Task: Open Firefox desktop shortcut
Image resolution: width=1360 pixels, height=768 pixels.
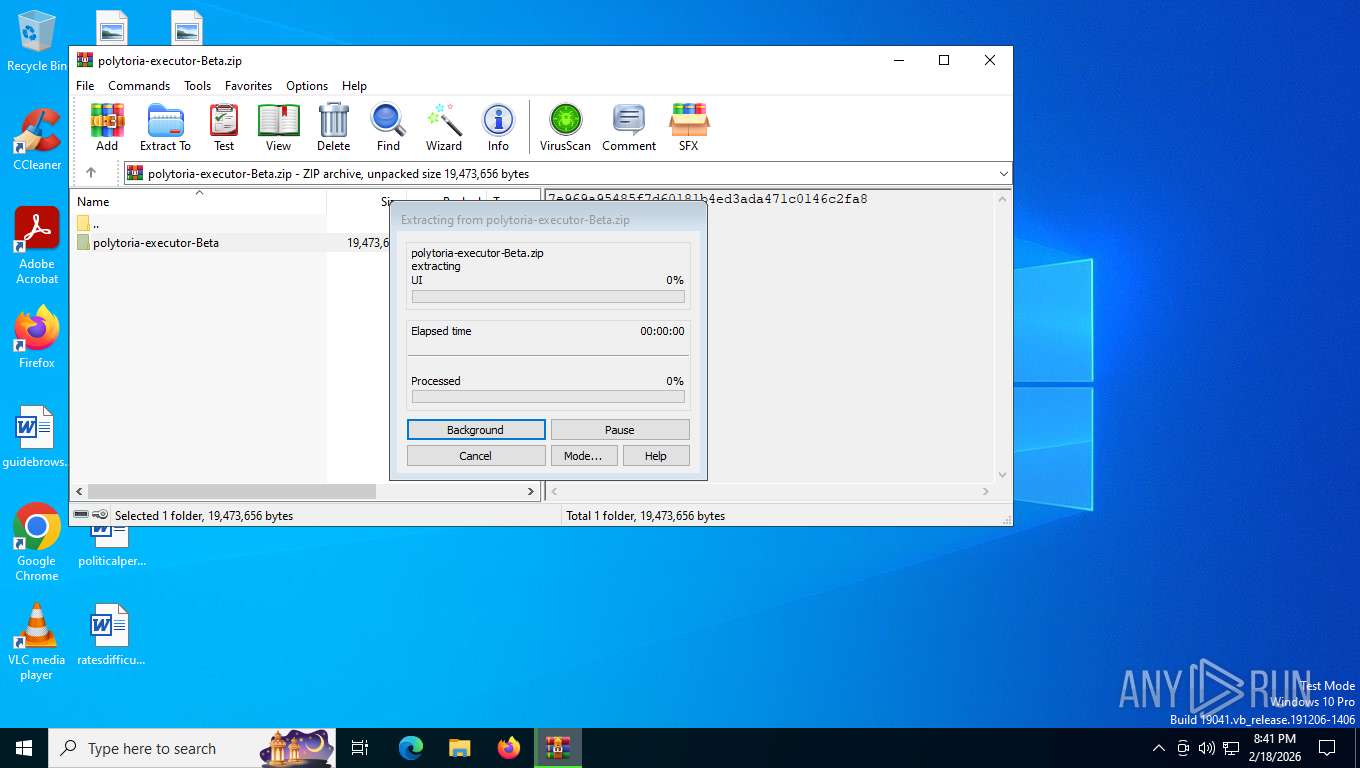Action: 37,337
